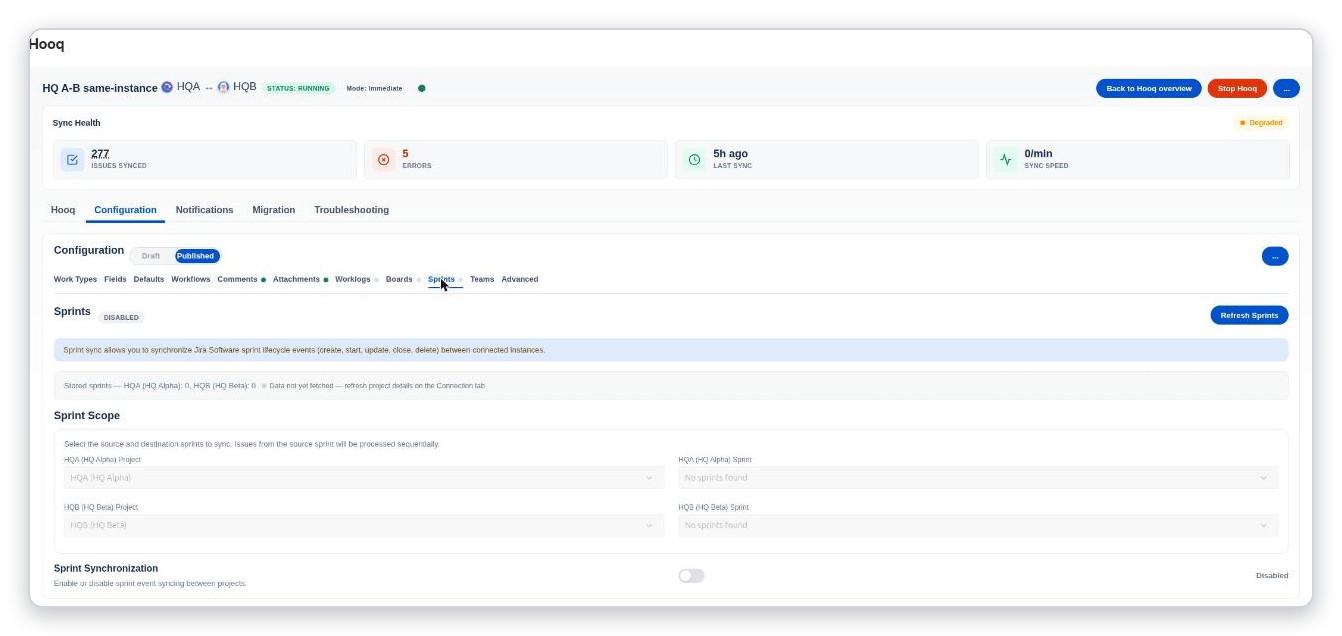Viewport: 1342px width, 636px height.
Task: Expand the HQB (HQ Beta) Sprint dropdown
Action: (x=978, y=525)
